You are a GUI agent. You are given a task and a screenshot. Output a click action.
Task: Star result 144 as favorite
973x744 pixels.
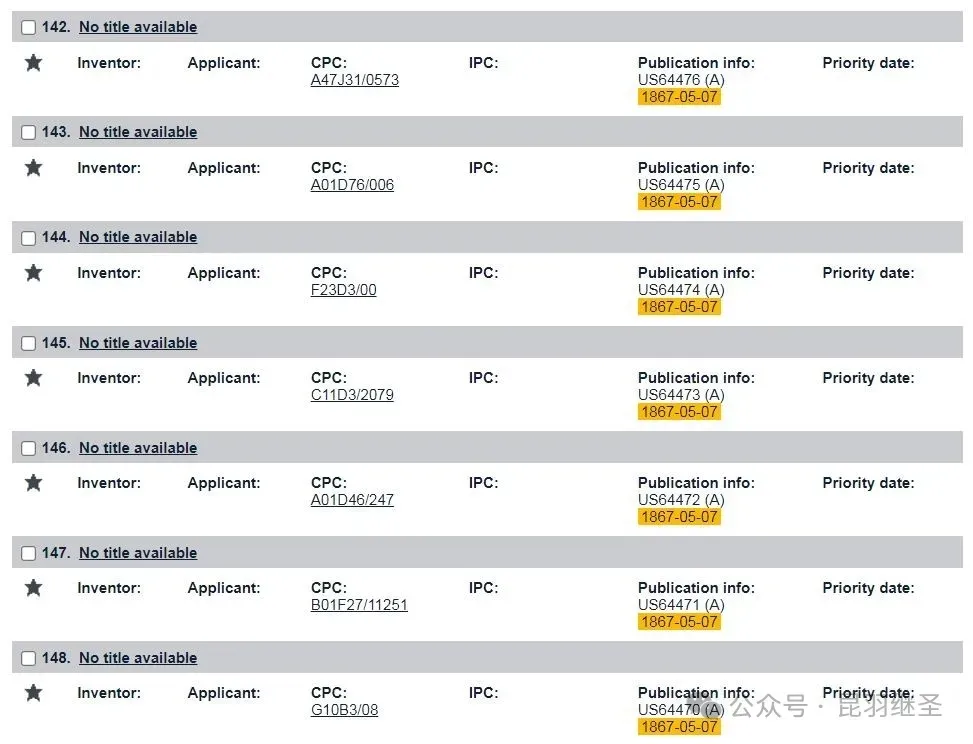tap(33, 273)
